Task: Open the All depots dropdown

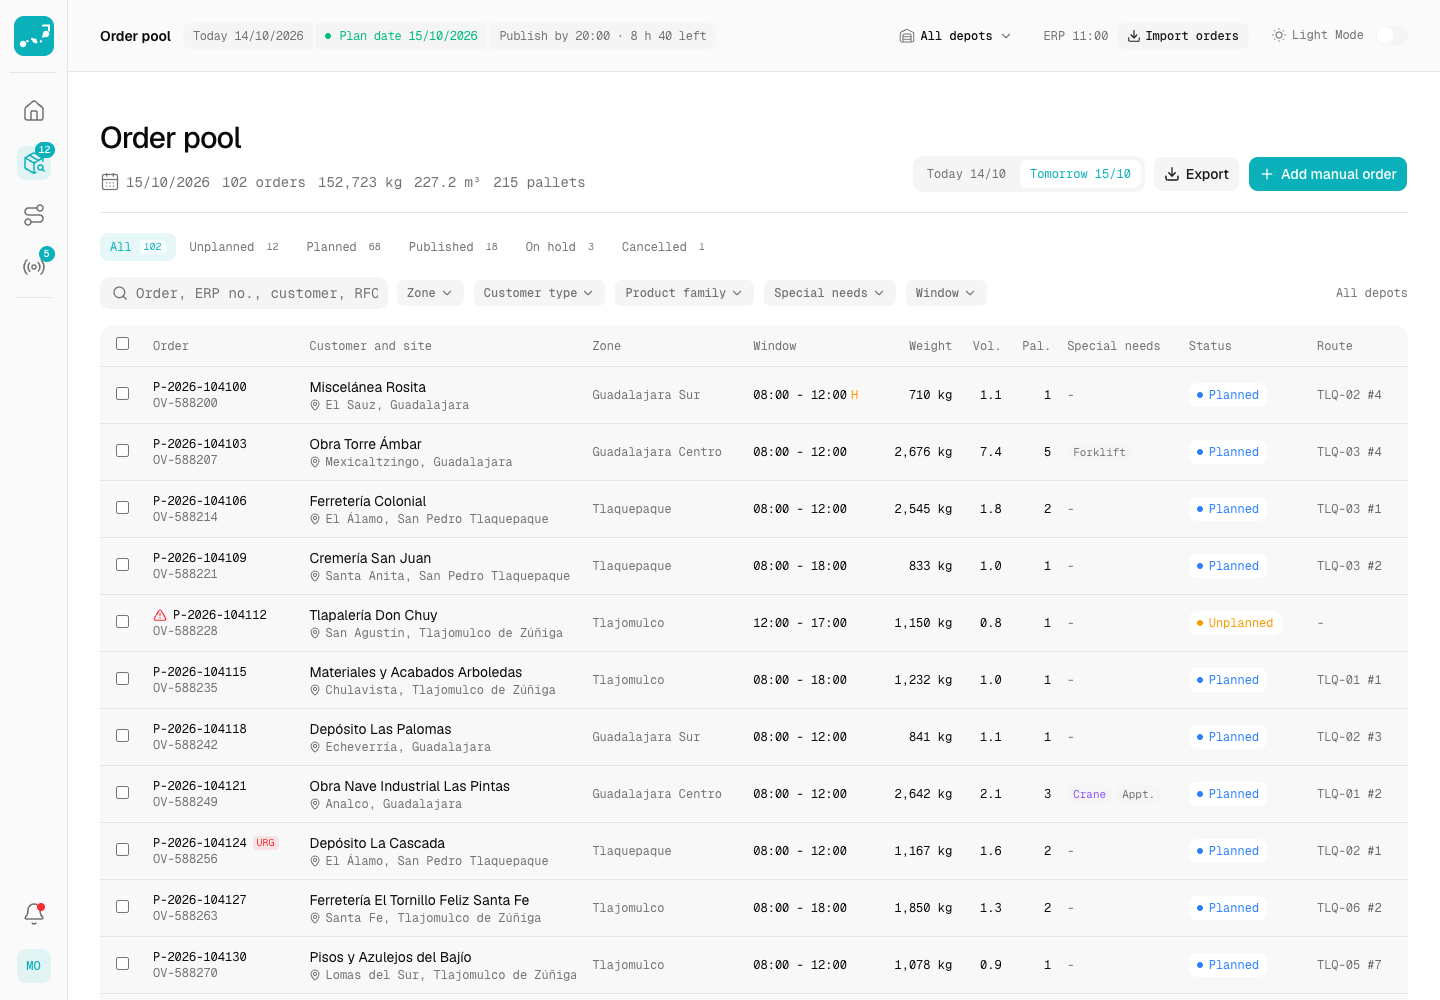Action: (955, 36)
